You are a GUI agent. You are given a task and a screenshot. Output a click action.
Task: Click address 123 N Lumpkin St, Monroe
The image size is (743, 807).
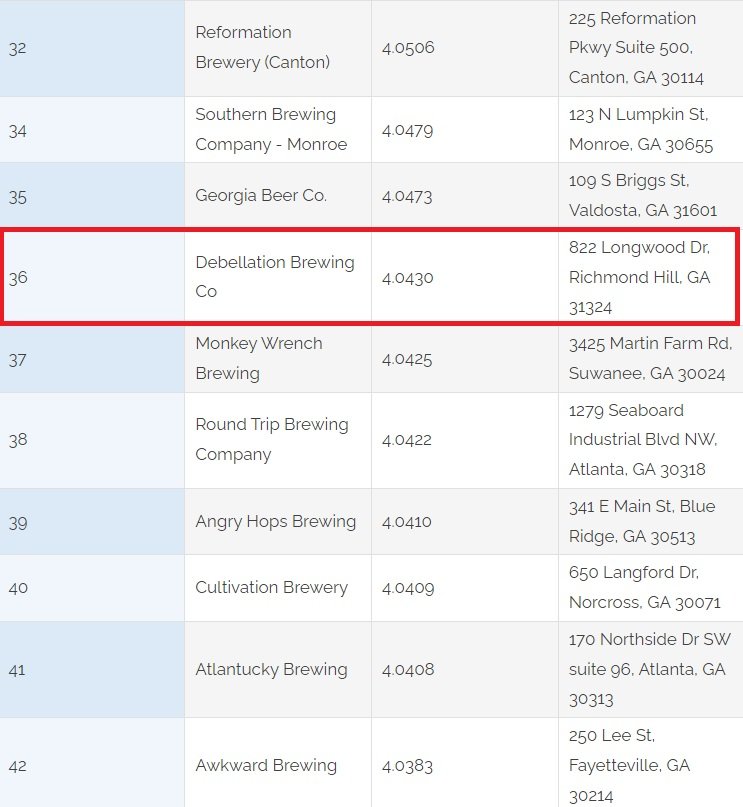[641, 129]
